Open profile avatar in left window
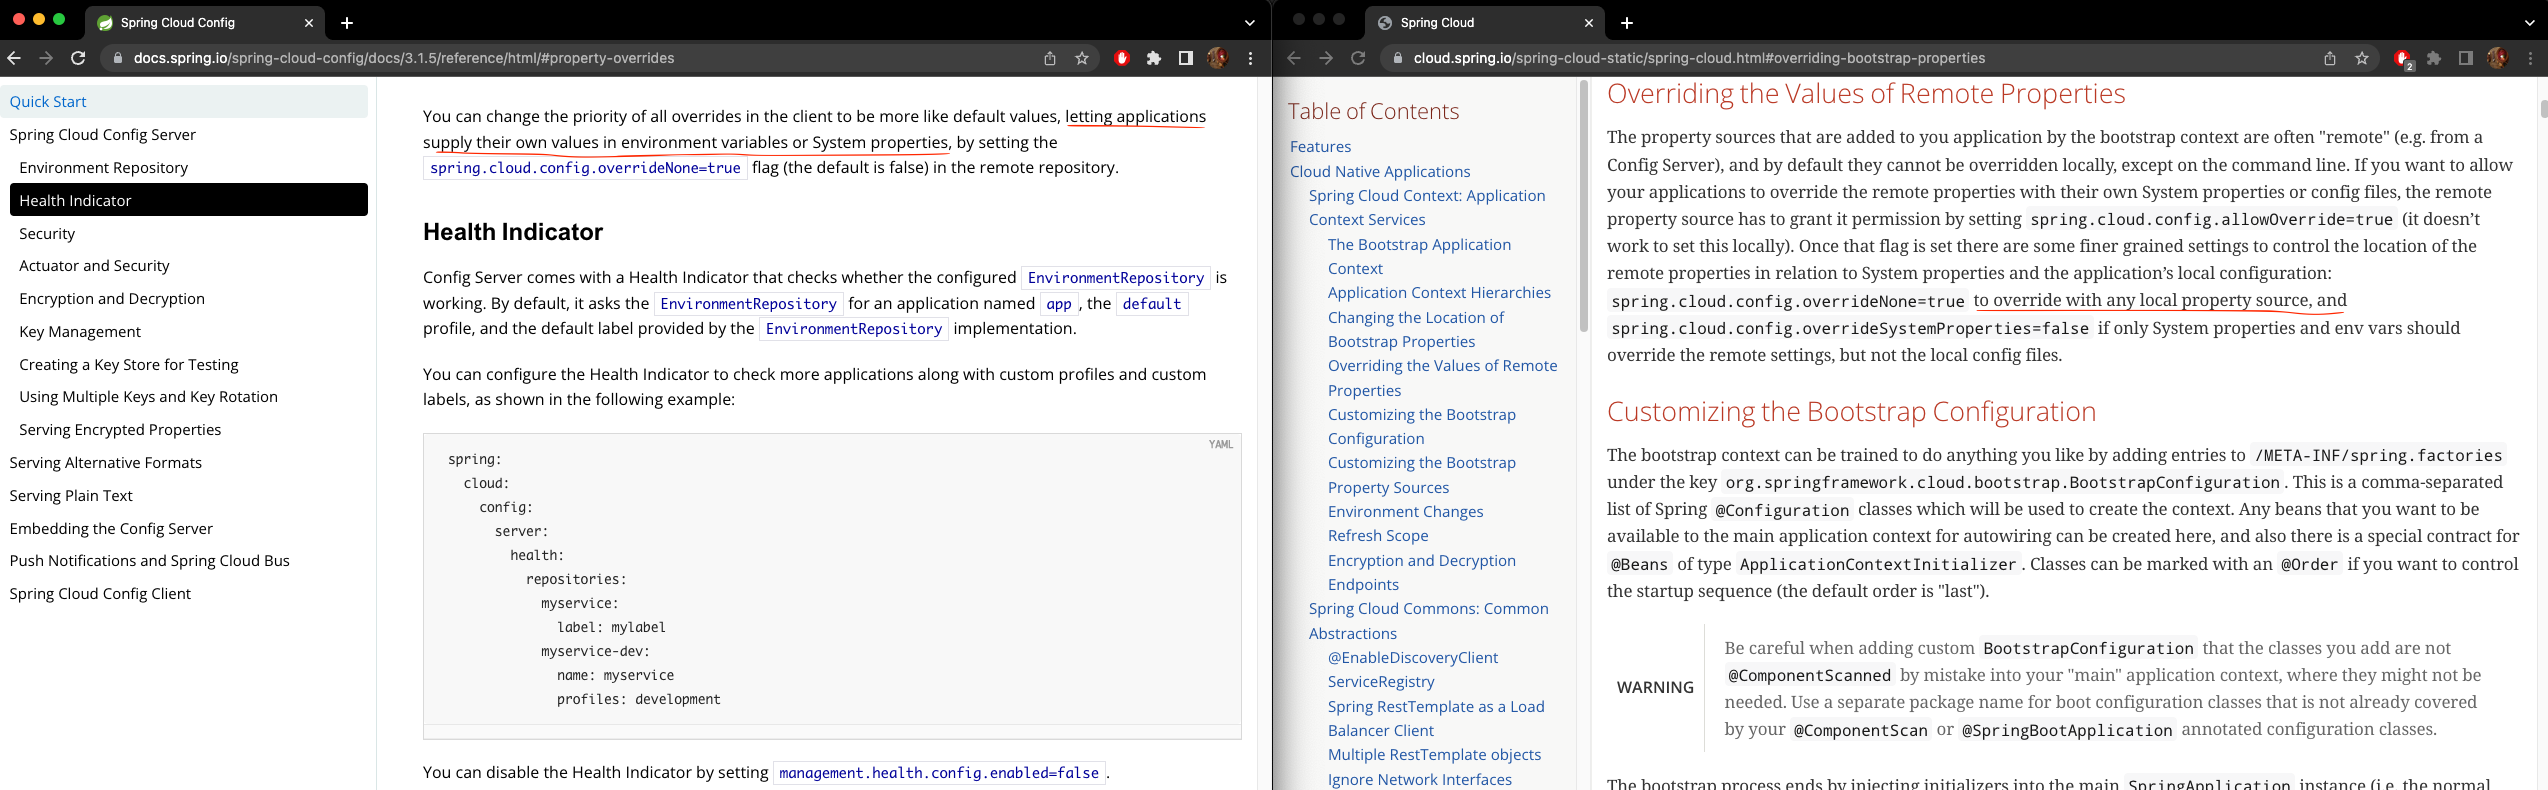The image size is (2548, 790). (1218, 58)
